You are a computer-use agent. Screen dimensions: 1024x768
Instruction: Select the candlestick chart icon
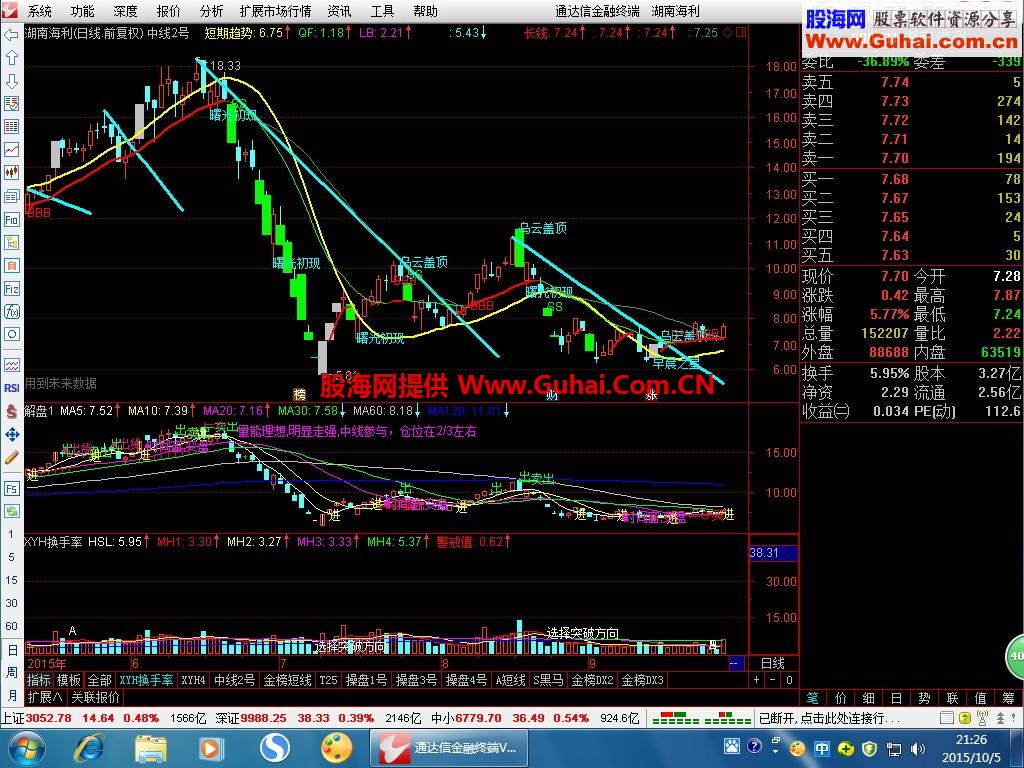11,173
